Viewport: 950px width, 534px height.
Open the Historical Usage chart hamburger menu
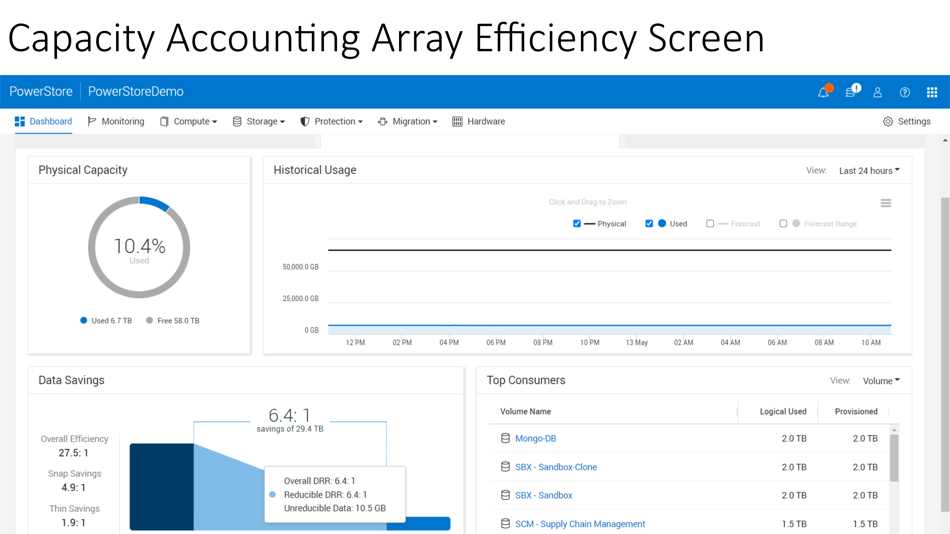[886, 203]
